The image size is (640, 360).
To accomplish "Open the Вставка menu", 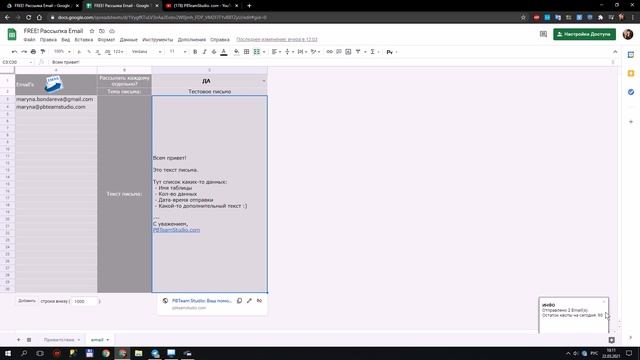I will 84,40.
